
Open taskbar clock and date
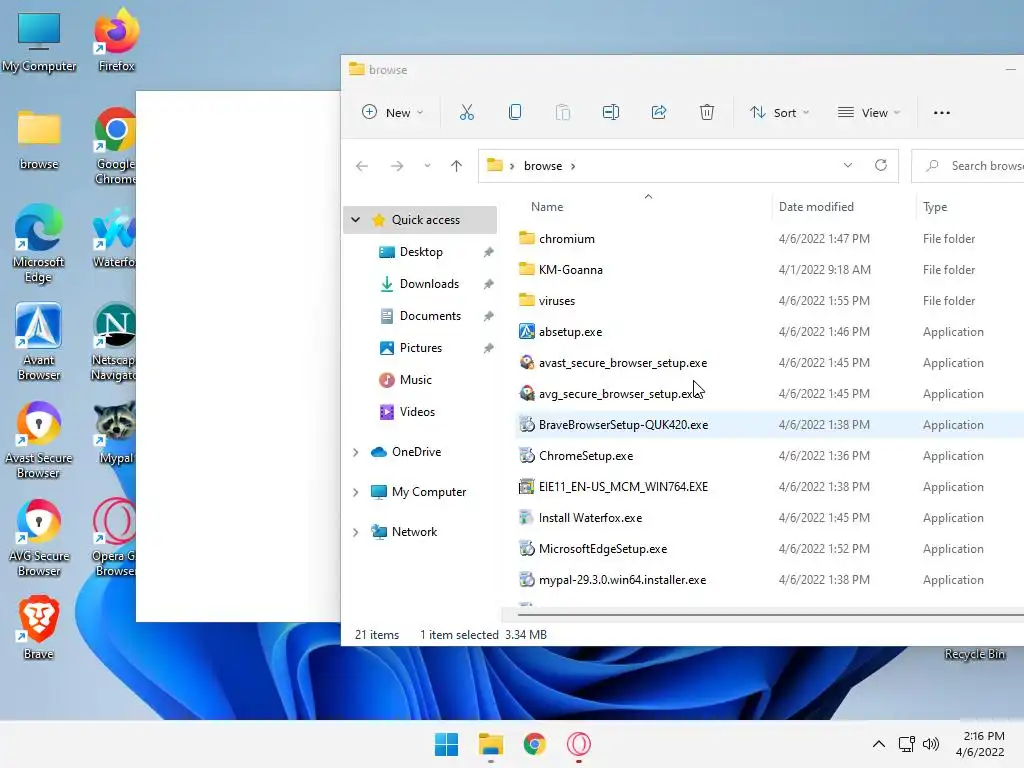980,744
